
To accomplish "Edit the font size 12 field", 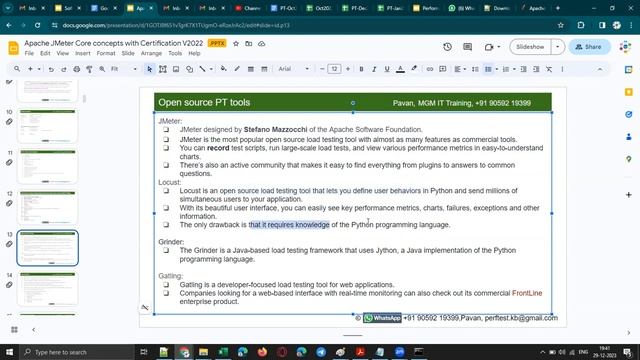I will (x=334, y=69).
